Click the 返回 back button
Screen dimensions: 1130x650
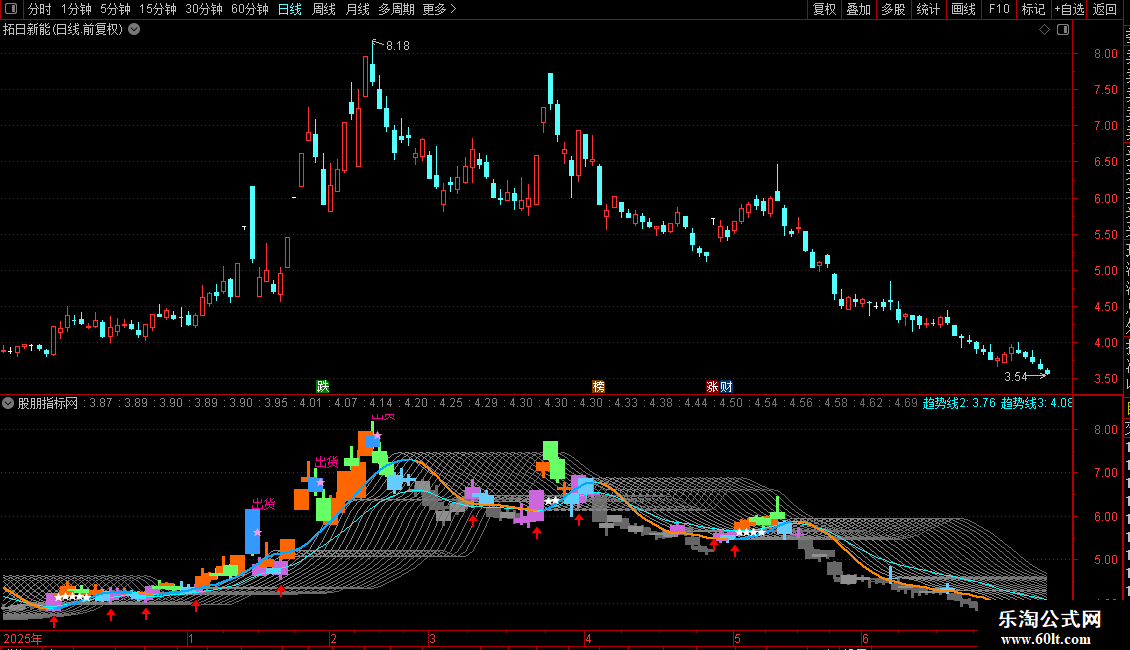click(1104, 9)
